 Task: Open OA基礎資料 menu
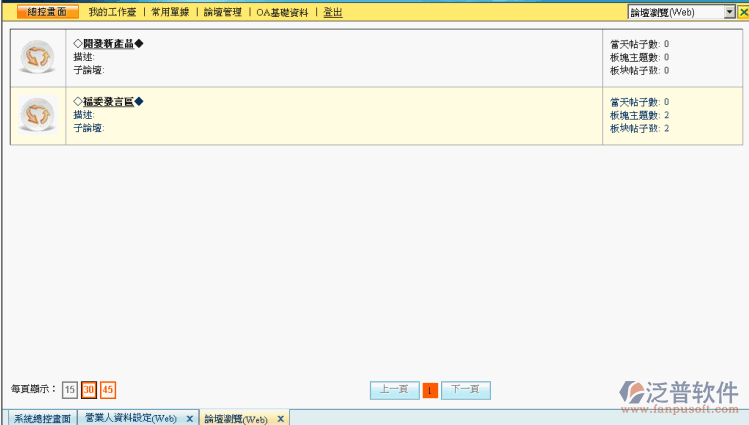[282, 13]
